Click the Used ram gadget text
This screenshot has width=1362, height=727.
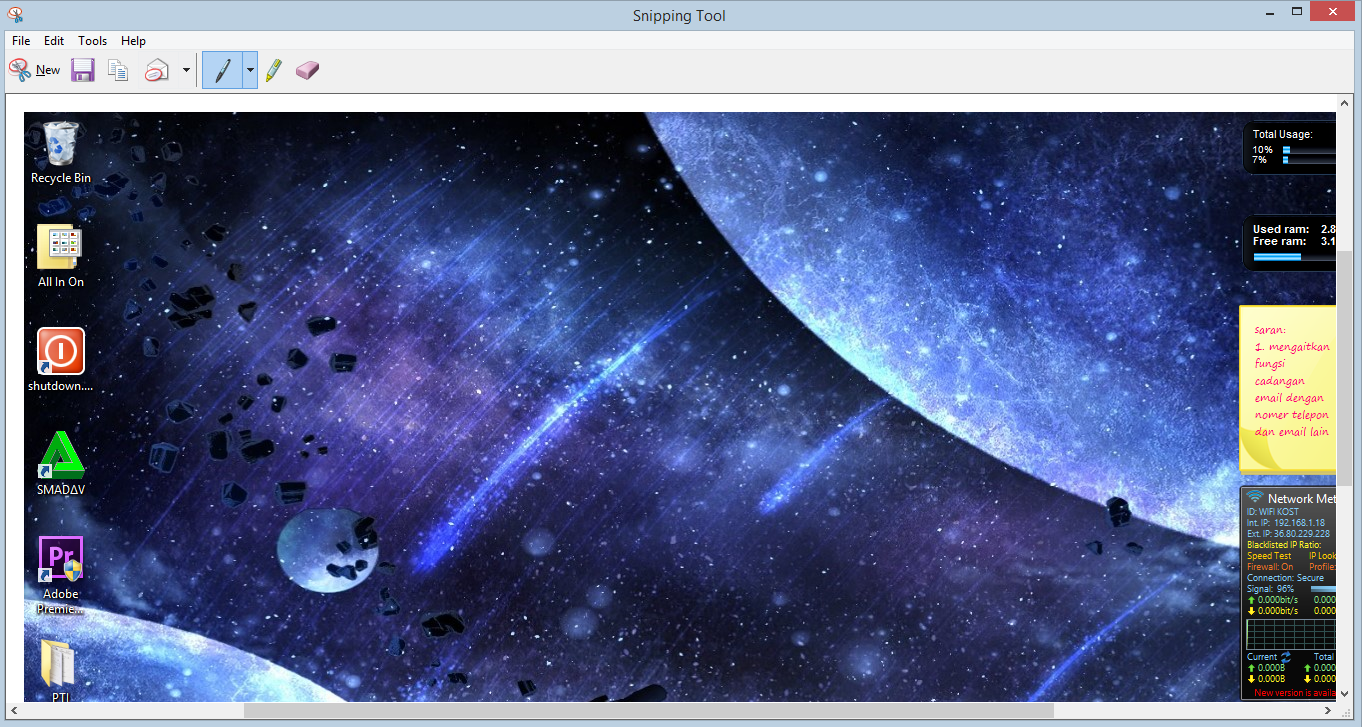1281,229
